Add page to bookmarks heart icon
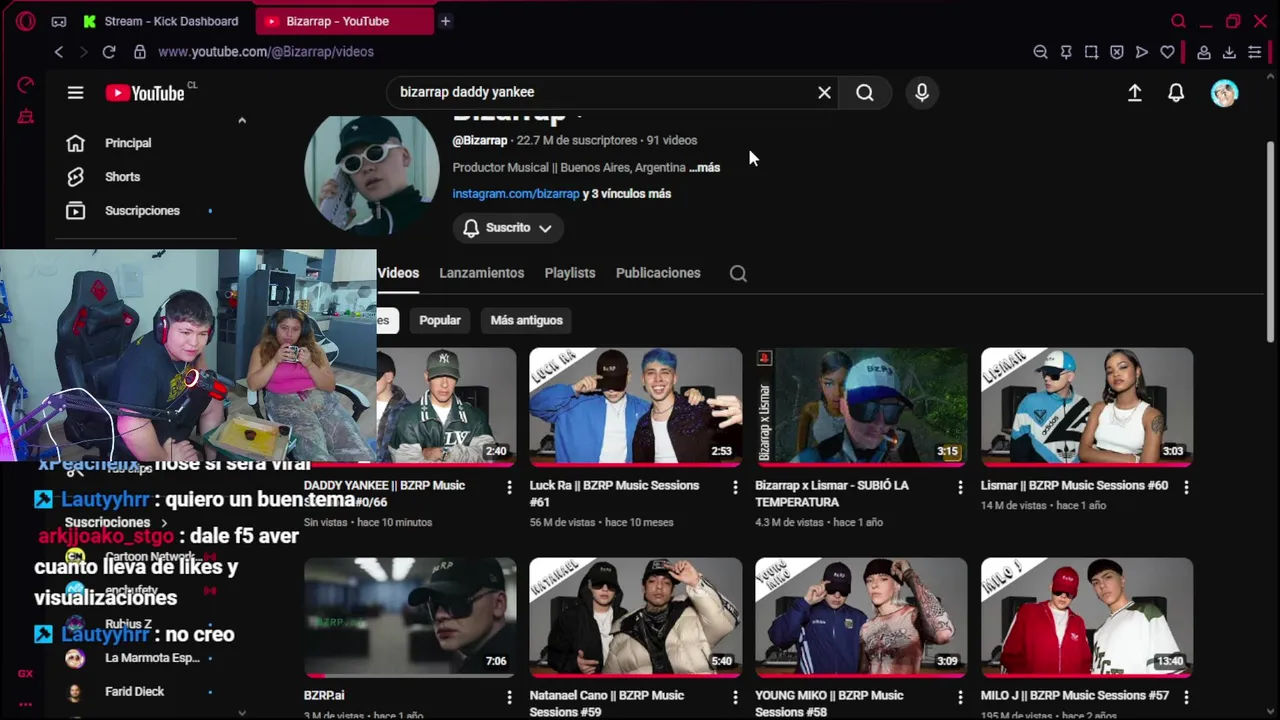The width and height of the screenshot is (1280, 720). (1167, 52)
